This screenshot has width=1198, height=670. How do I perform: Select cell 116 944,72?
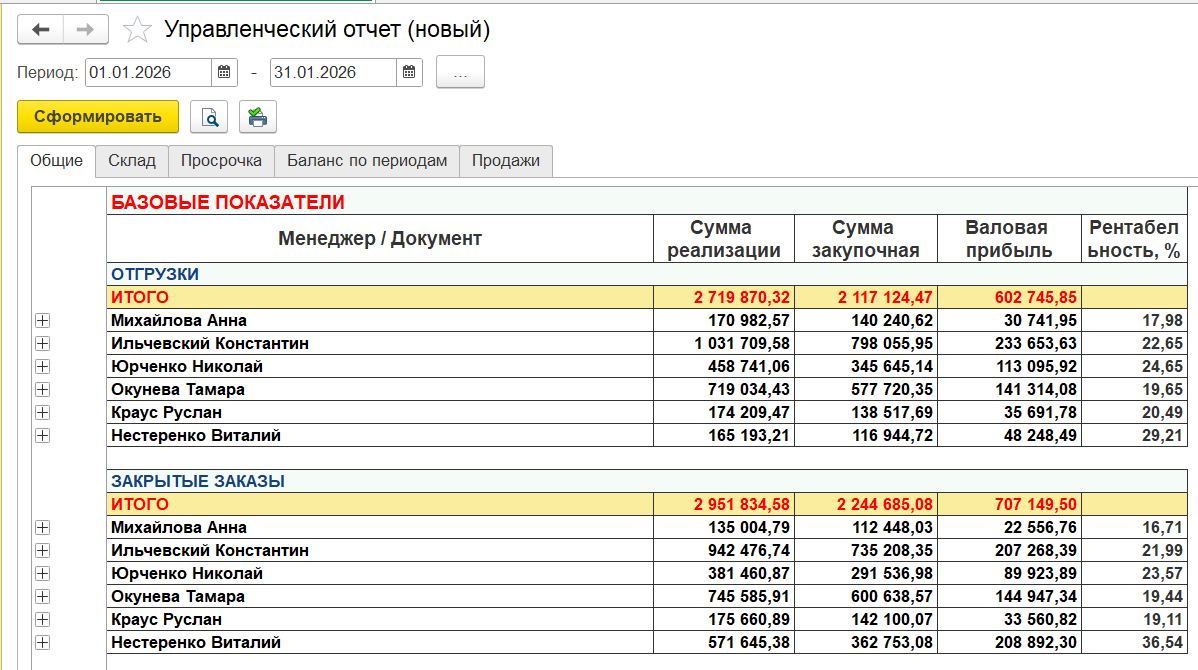(866, 435)
